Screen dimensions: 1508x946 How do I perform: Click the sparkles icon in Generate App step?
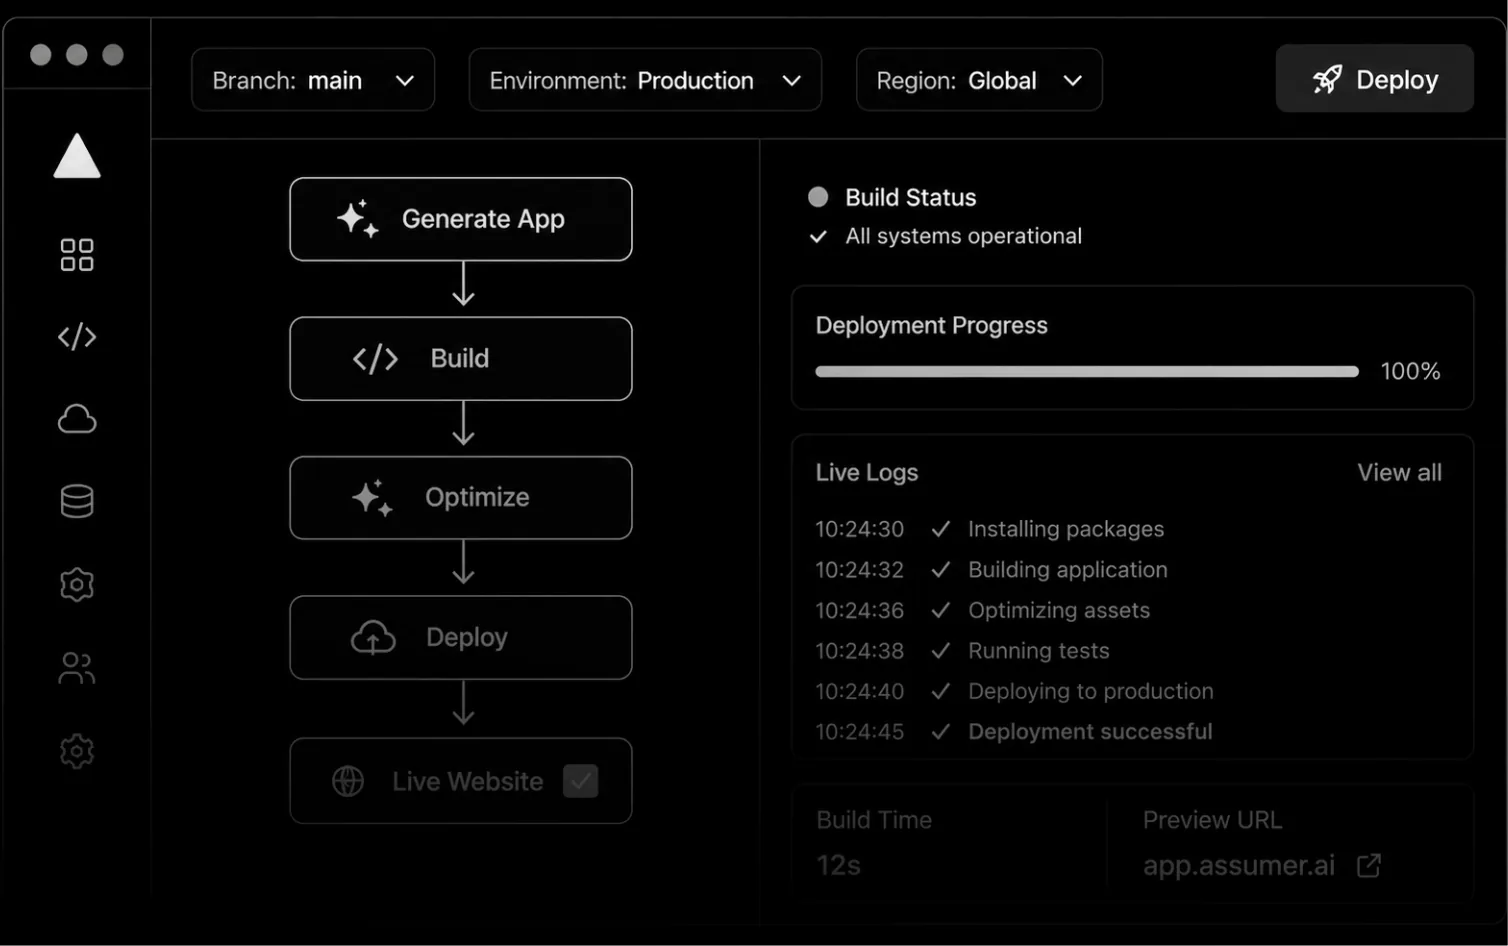pos(358,219)
